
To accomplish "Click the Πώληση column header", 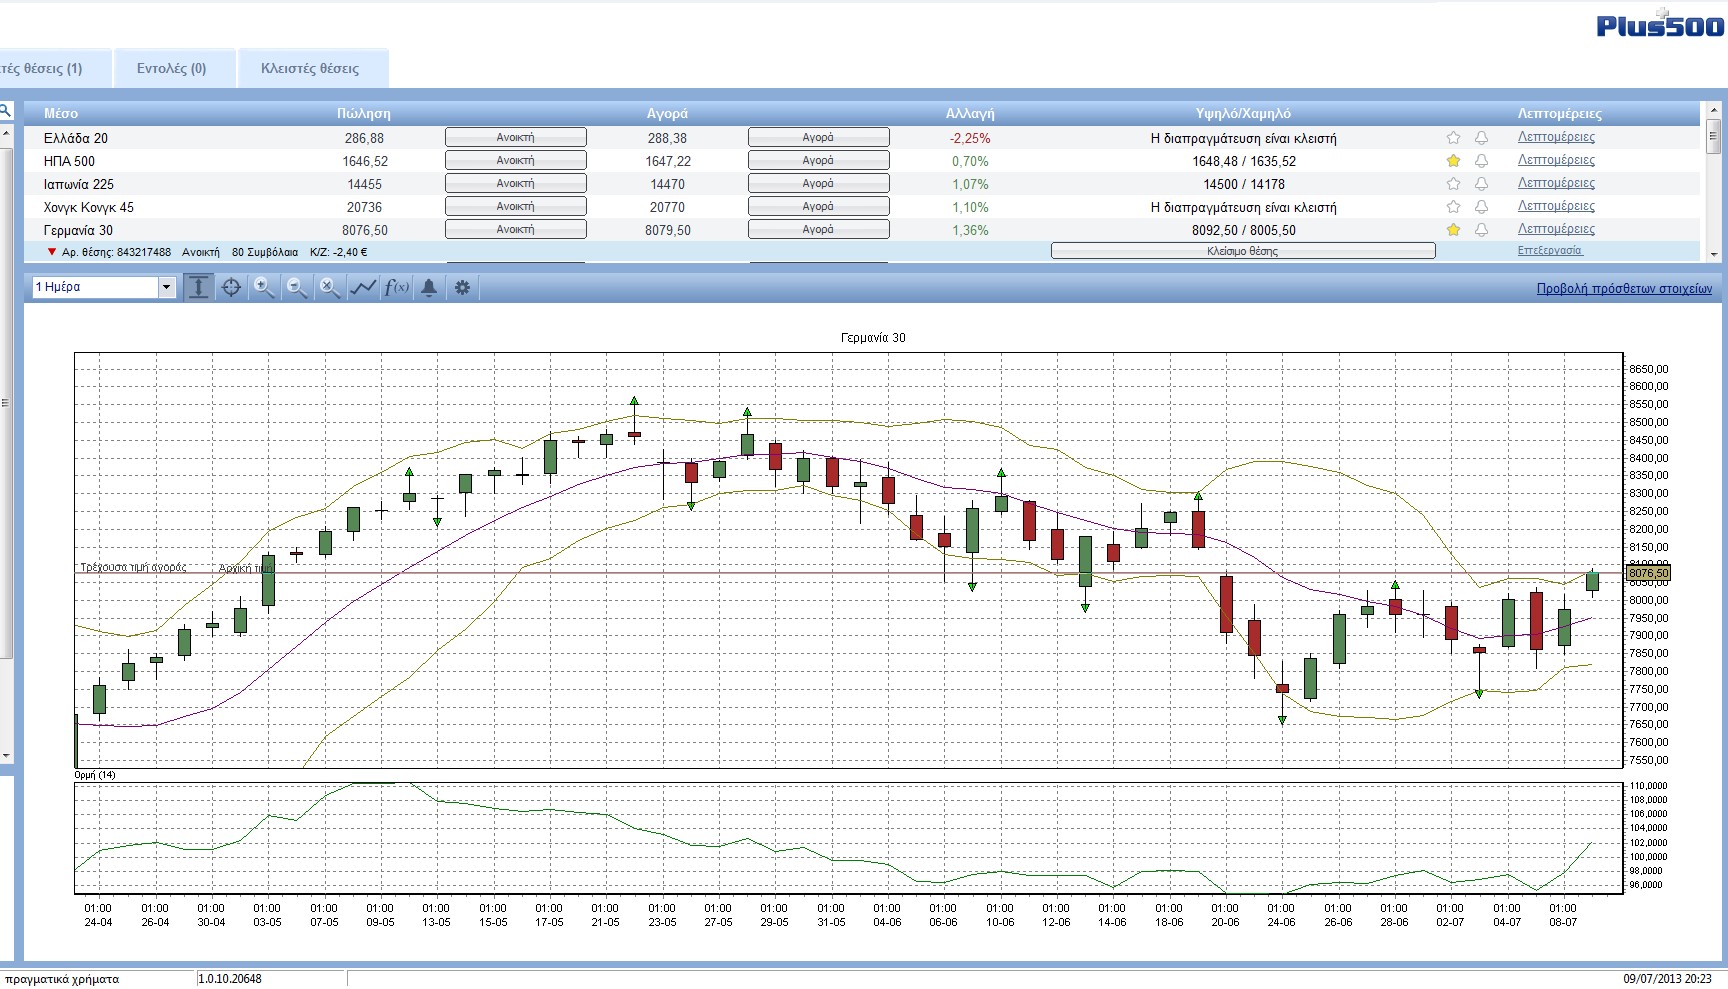I will click(x=364, y=113).
